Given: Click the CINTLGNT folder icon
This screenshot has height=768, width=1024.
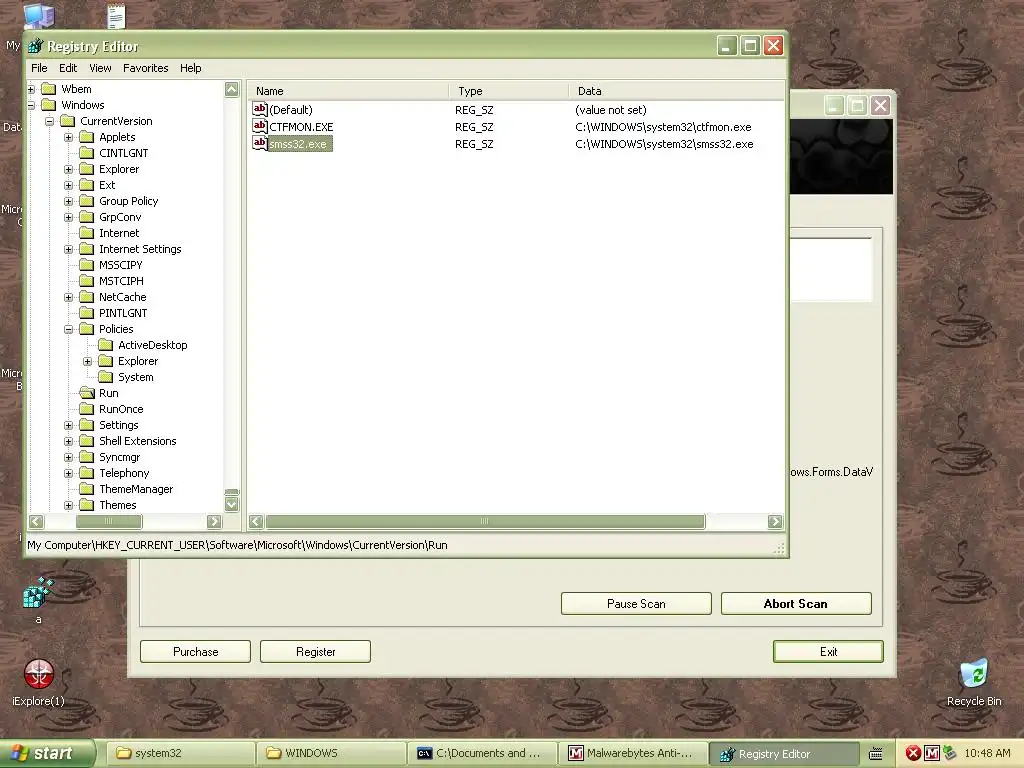Looking at the screenshot, I should 87,153.
